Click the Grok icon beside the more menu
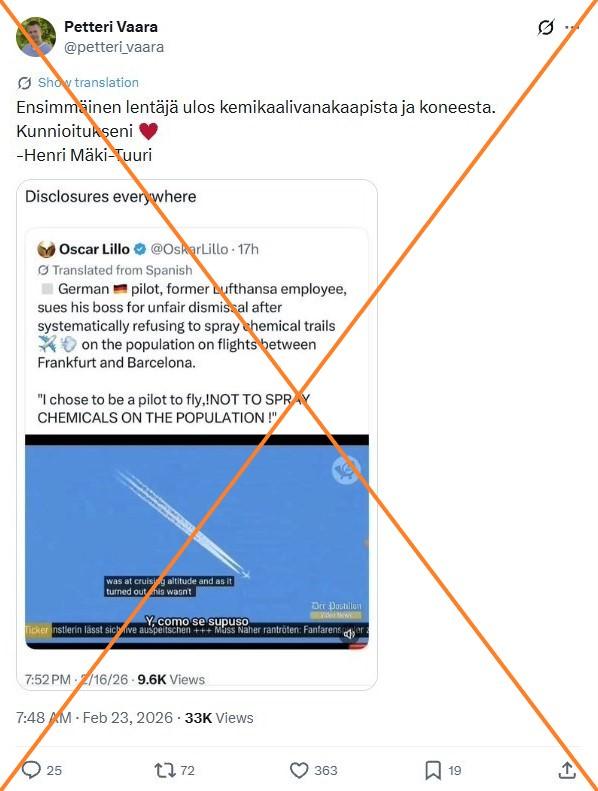The image size is (598, 791). (546, 27)
